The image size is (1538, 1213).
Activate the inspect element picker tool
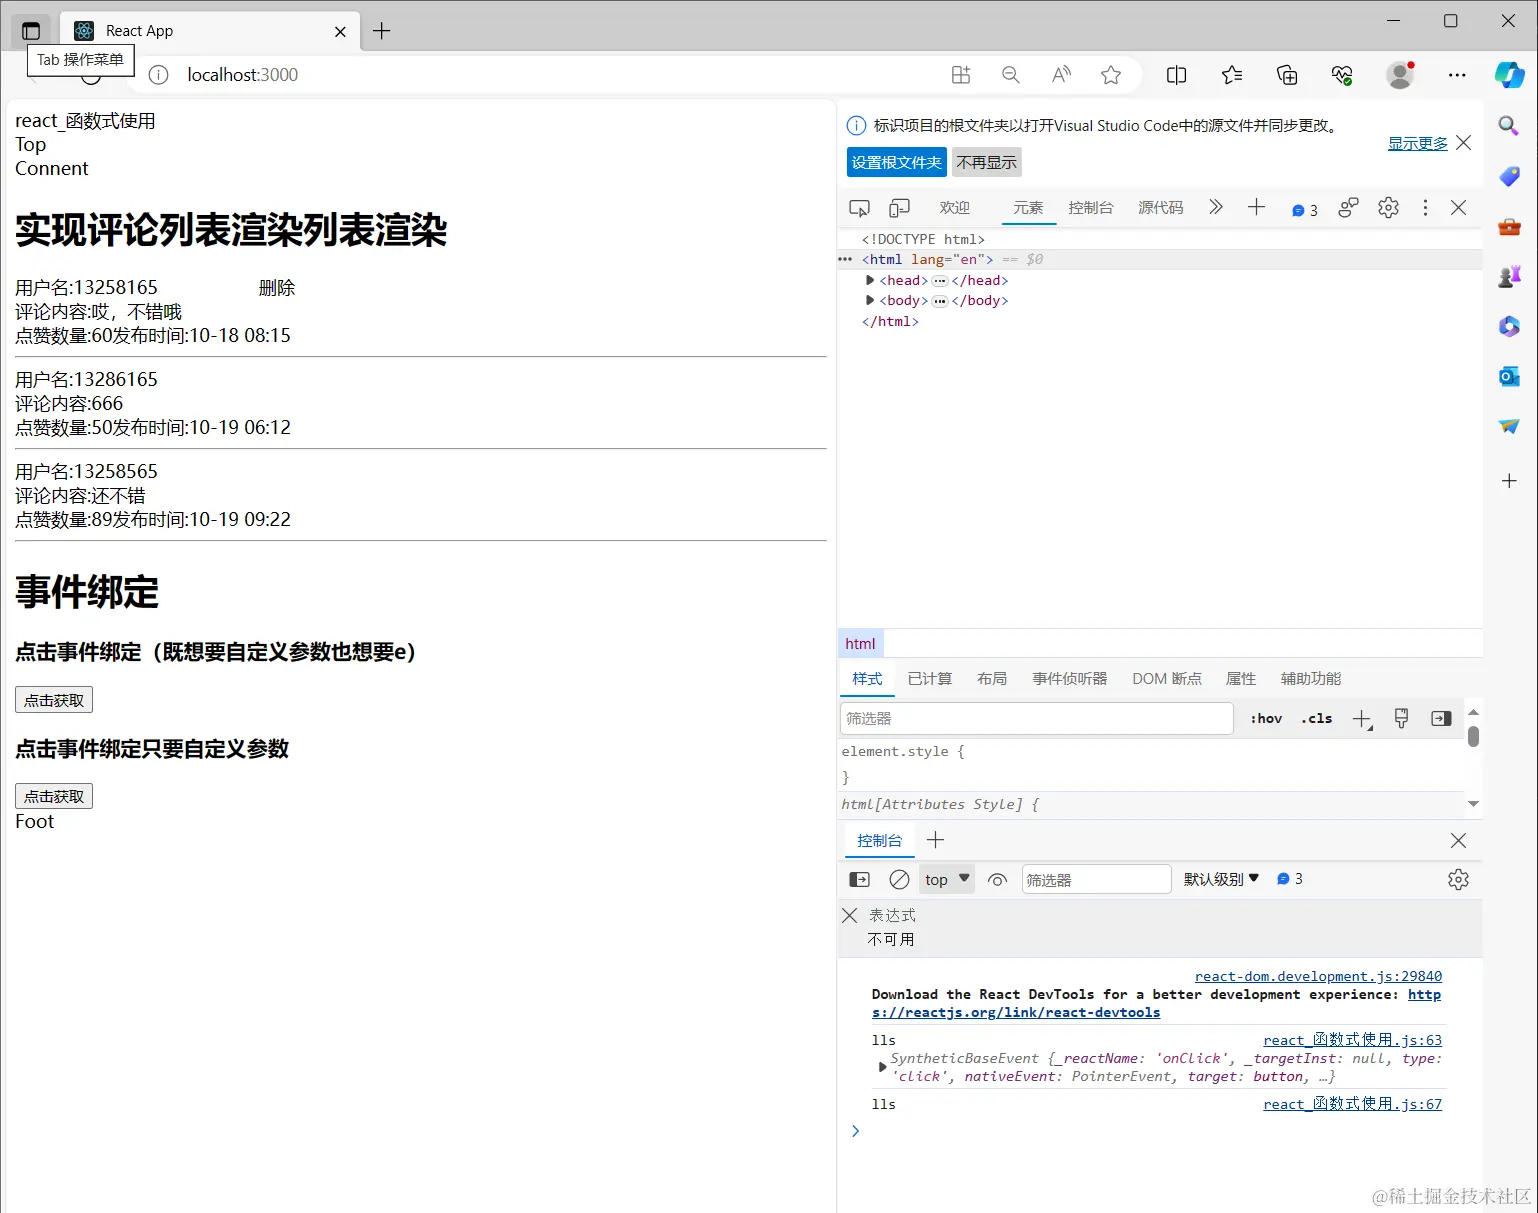pos(859,208)
